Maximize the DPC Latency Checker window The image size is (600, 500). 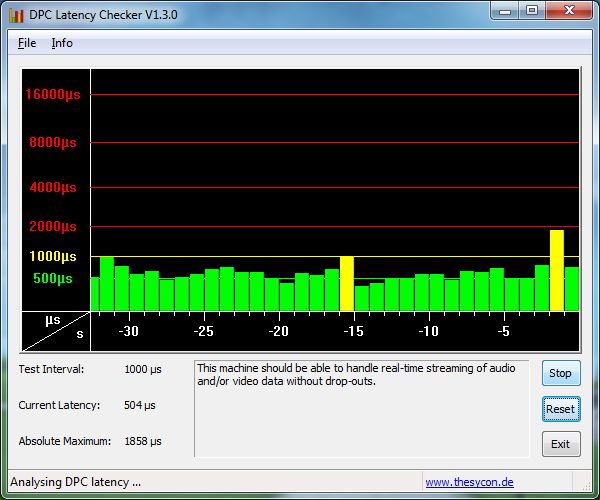tap(532, 11)
